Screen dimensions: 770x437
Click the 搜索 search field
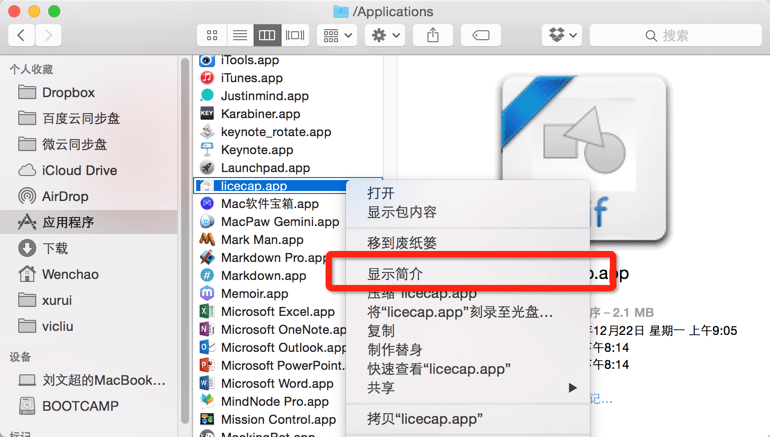tap(675, 35)
